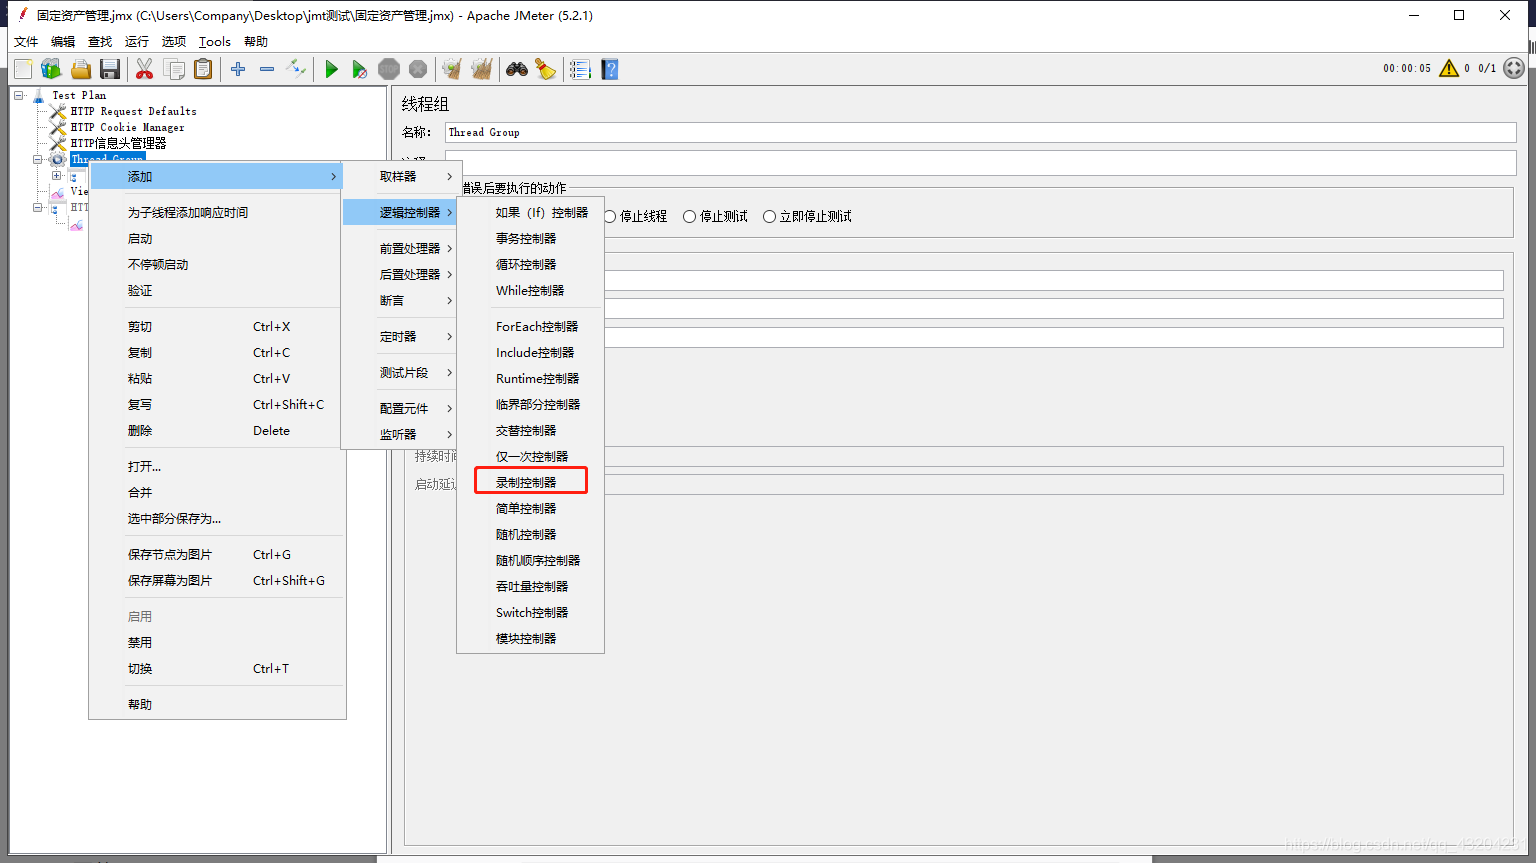Click the Search binoculars icon

coord(516,69)
